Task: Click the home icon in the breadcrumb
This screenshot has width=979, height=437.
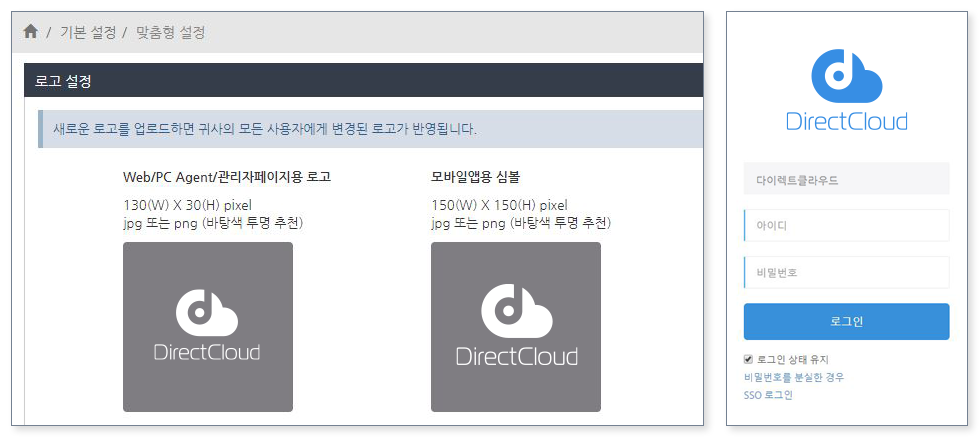Action: (31, 32)
